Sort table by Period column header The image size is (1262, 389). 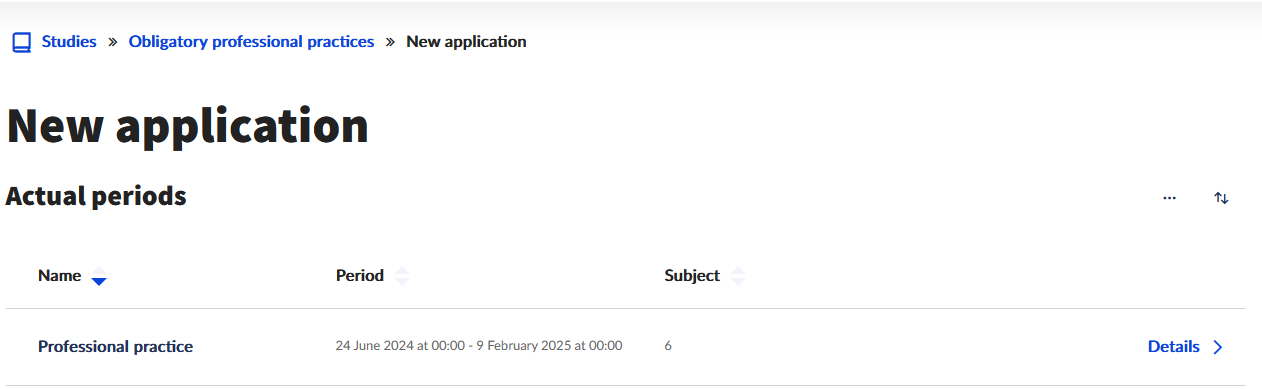360,276
